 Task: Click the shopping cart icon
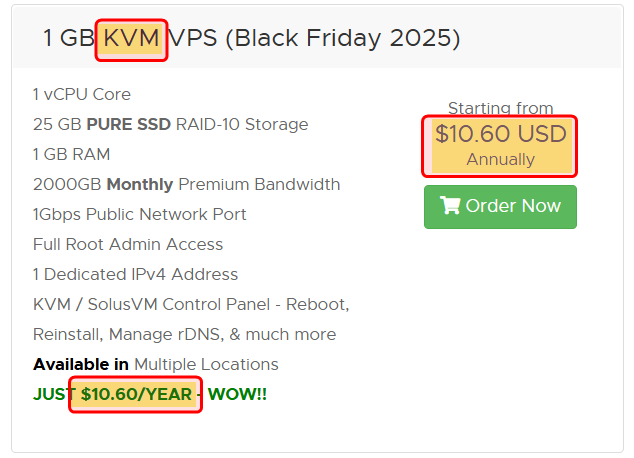click(x=450, y=206)
